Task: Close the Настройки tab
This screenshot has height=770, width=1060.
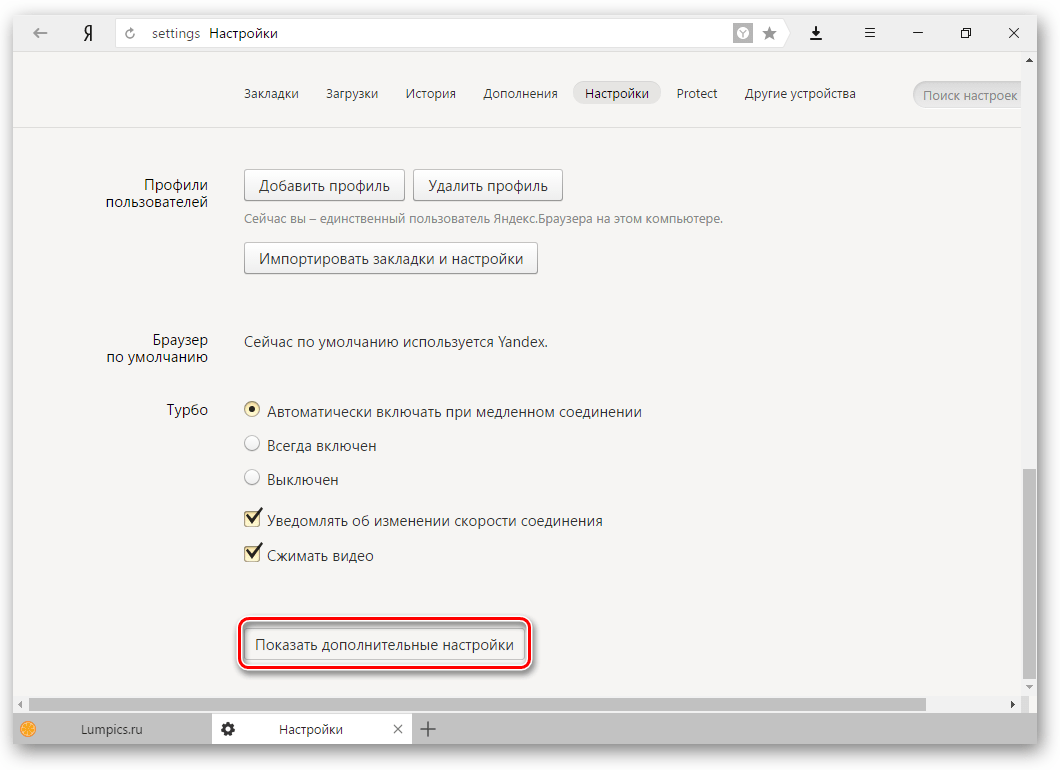Action: [398, 729]
